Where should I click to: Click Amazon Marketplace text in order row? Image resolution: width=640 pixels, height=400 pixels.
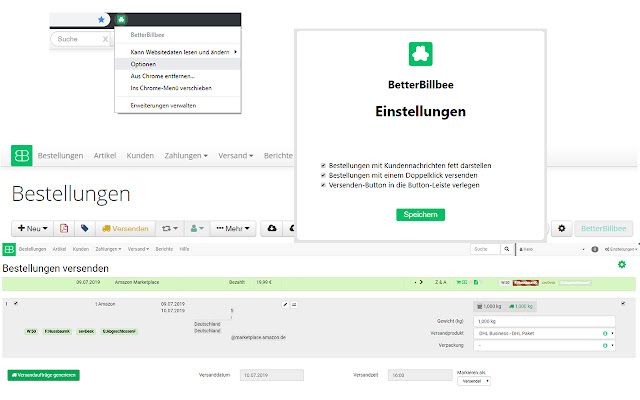[x=137, y=282]
